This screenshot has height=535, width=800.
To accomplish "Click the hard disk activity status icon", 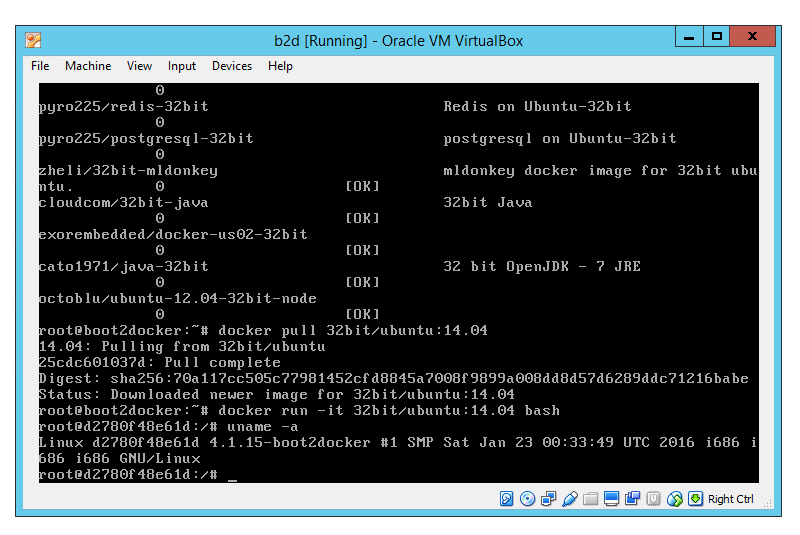I will 506,498.
